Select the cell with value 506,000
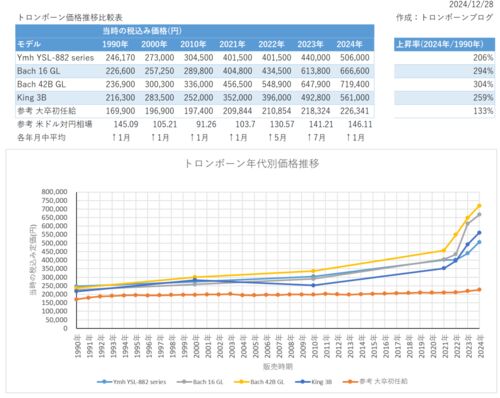The width and height of the screenshot is (500, 398). click(355, 58)
